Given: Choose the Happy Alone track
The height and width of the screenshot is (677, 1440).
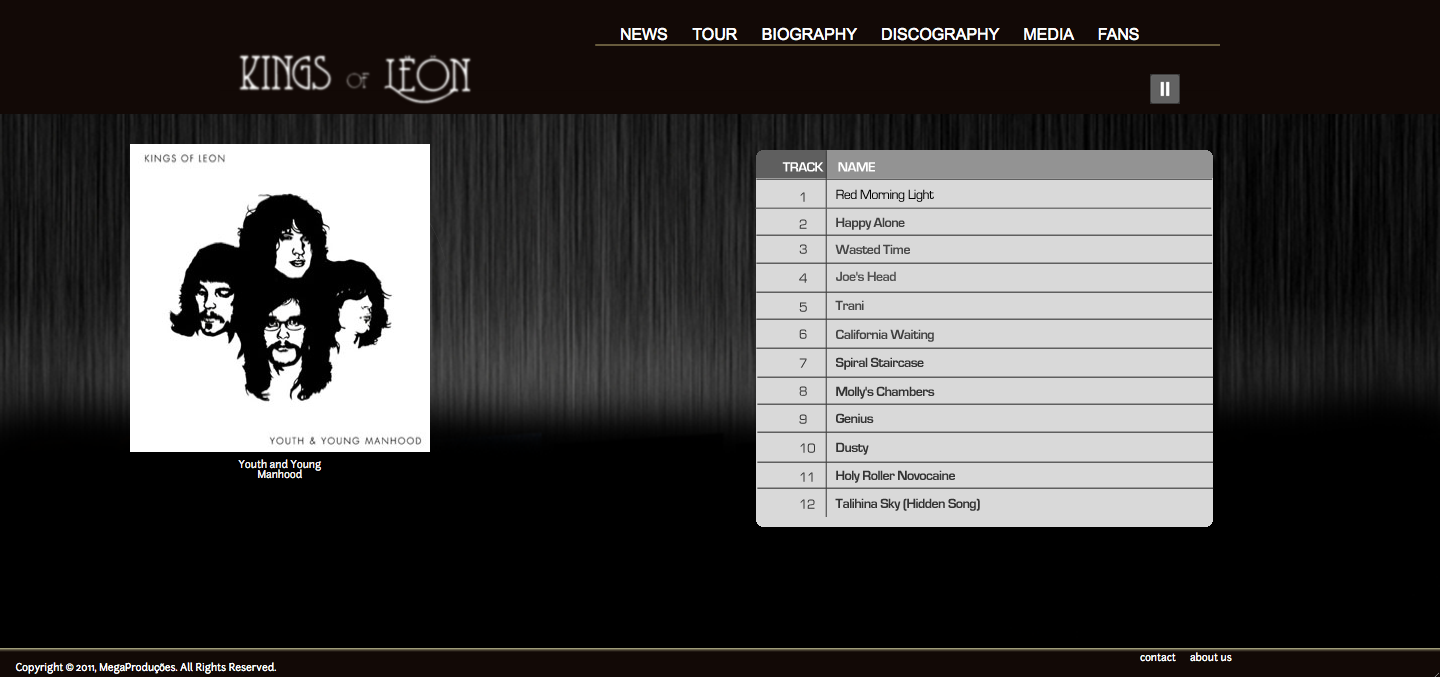Looking at the screenshot, I should click(870, 223).
